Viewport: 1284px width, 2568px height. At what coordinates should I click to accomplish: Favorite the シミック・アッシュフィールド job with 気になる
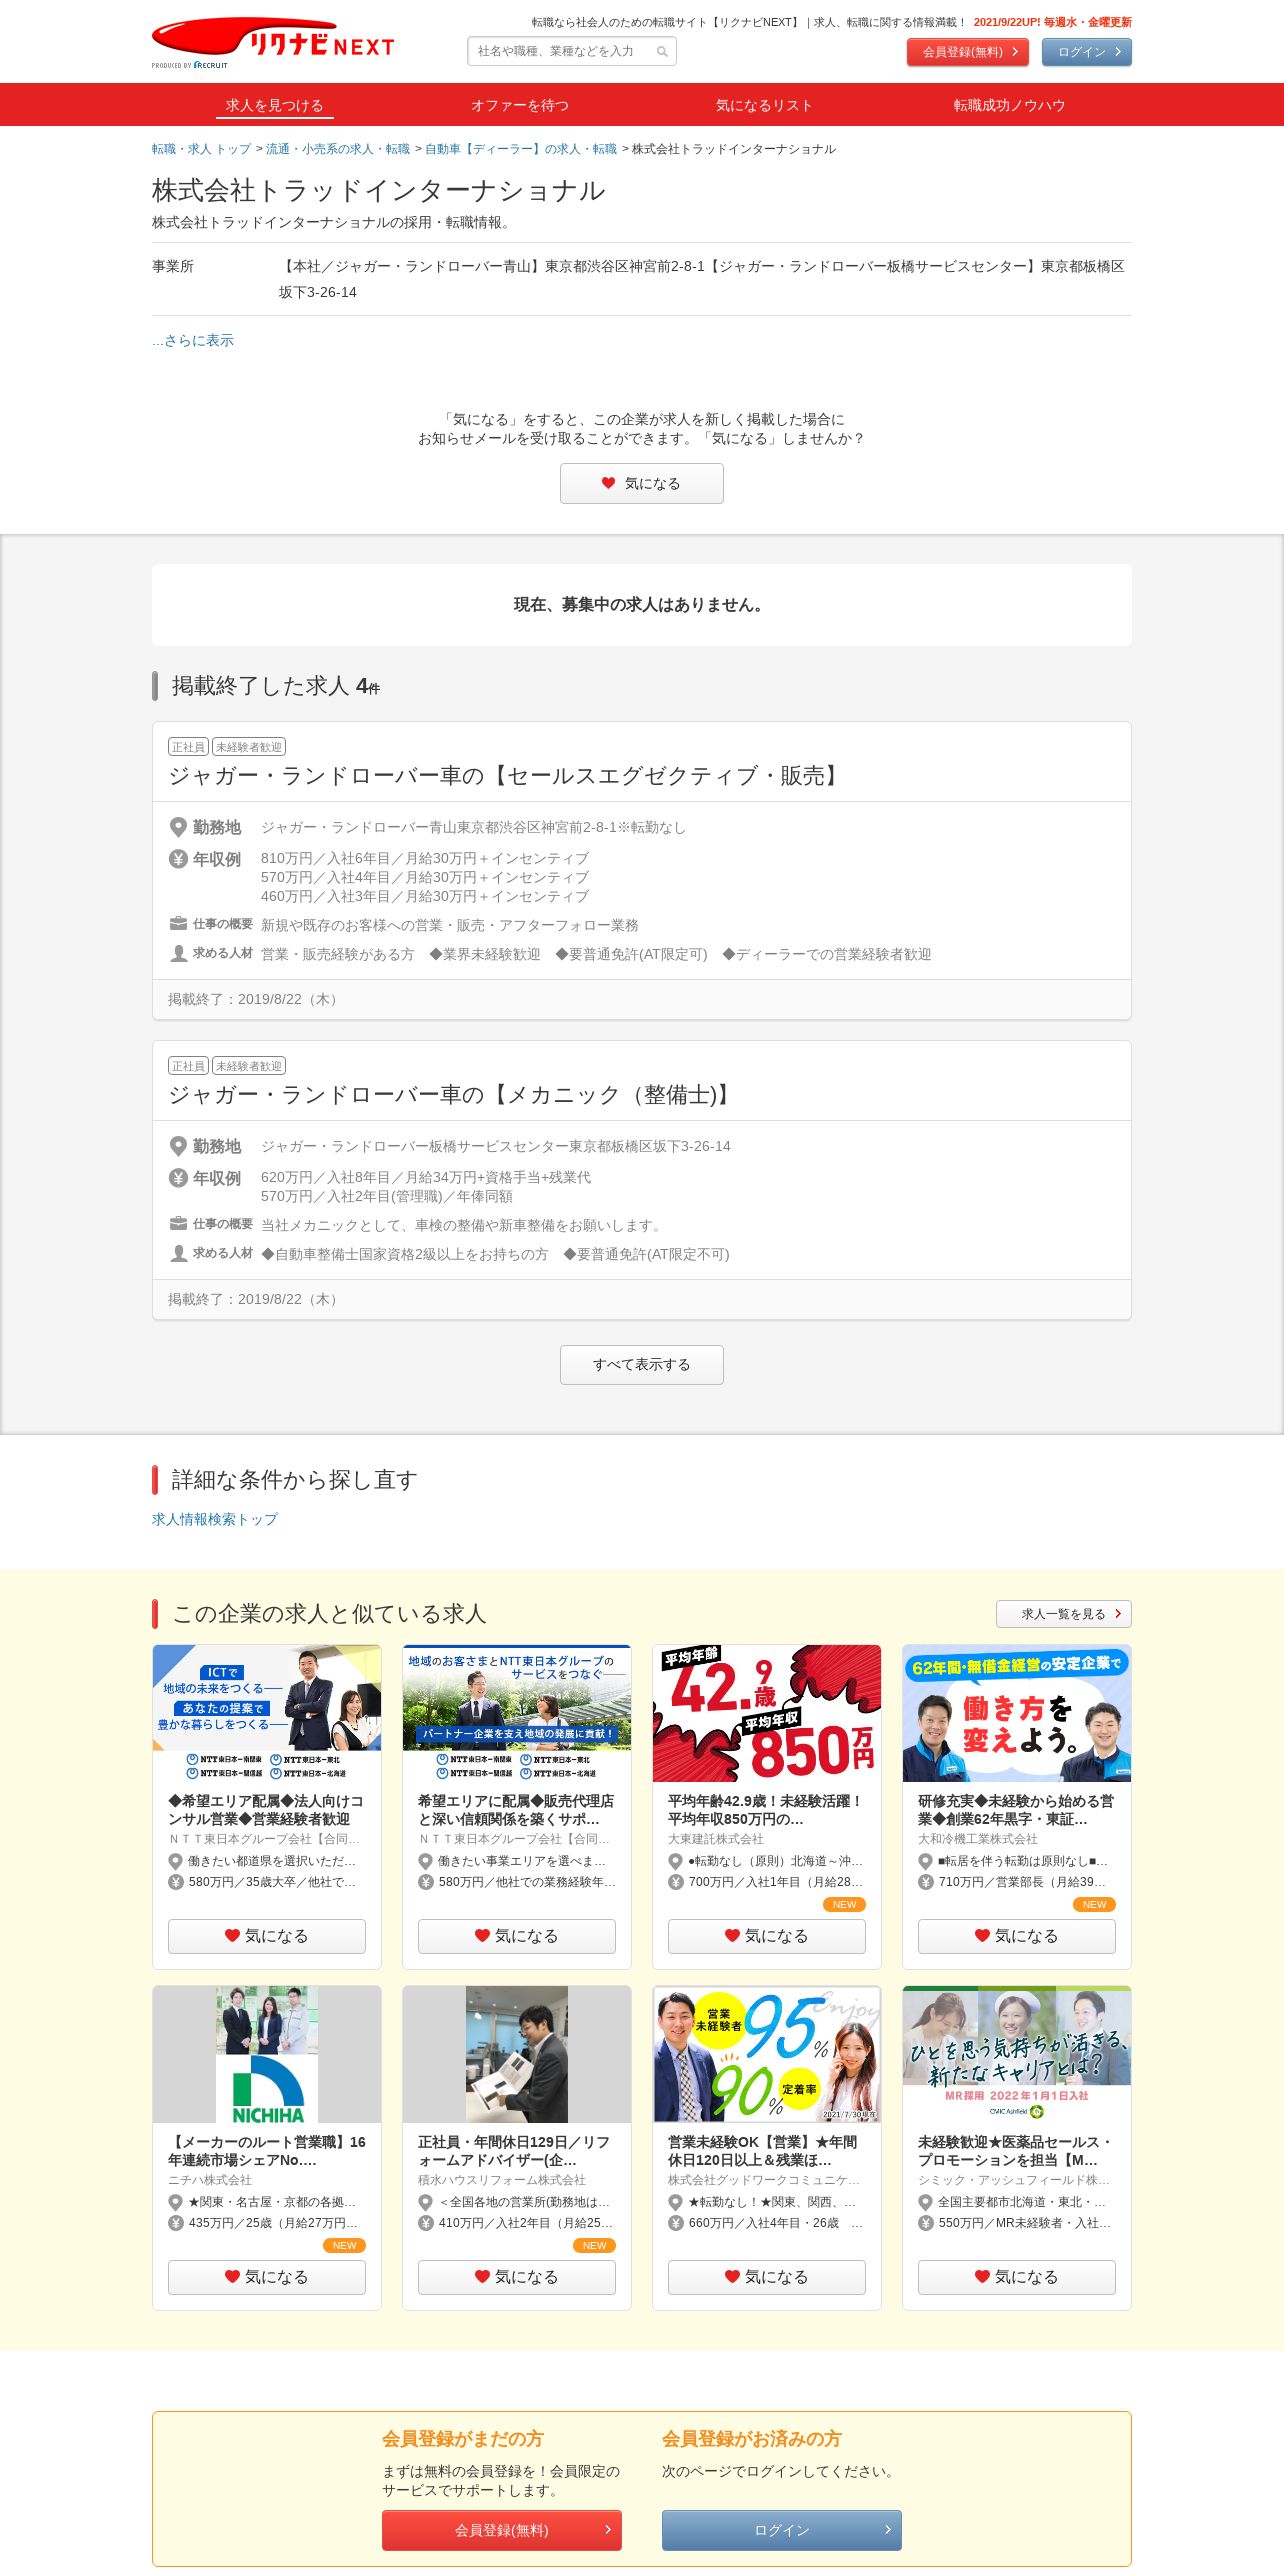(x=1017, y=2277)
